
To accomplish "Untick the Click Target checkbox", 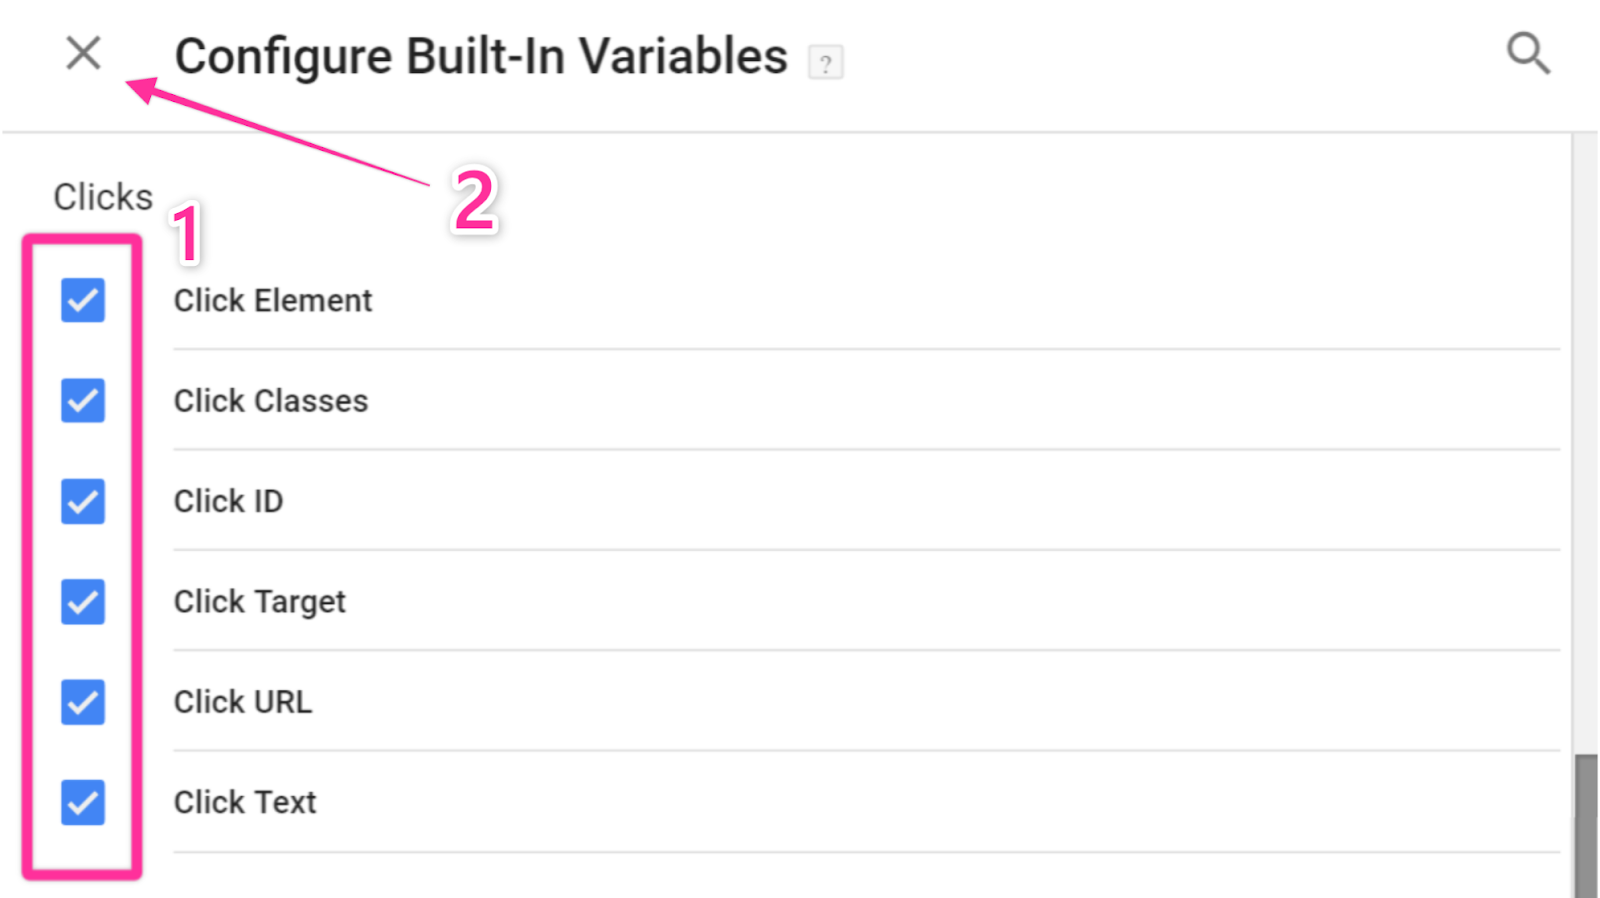I will pyautogui.click(x=83, y=602).
